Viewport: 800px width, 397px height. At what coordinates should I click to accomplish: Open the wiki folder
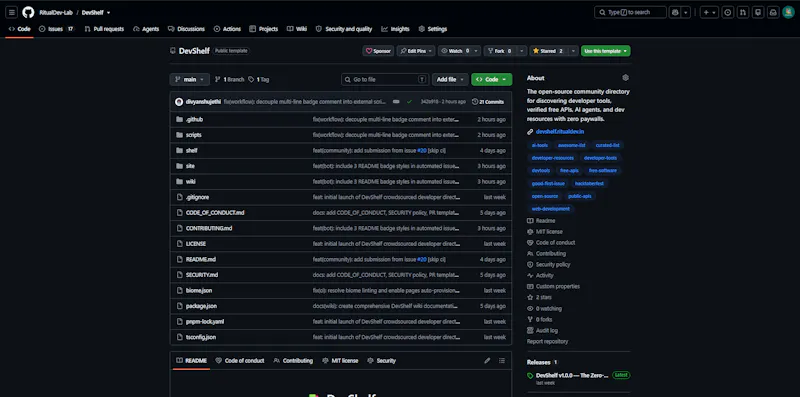(191, 181)
